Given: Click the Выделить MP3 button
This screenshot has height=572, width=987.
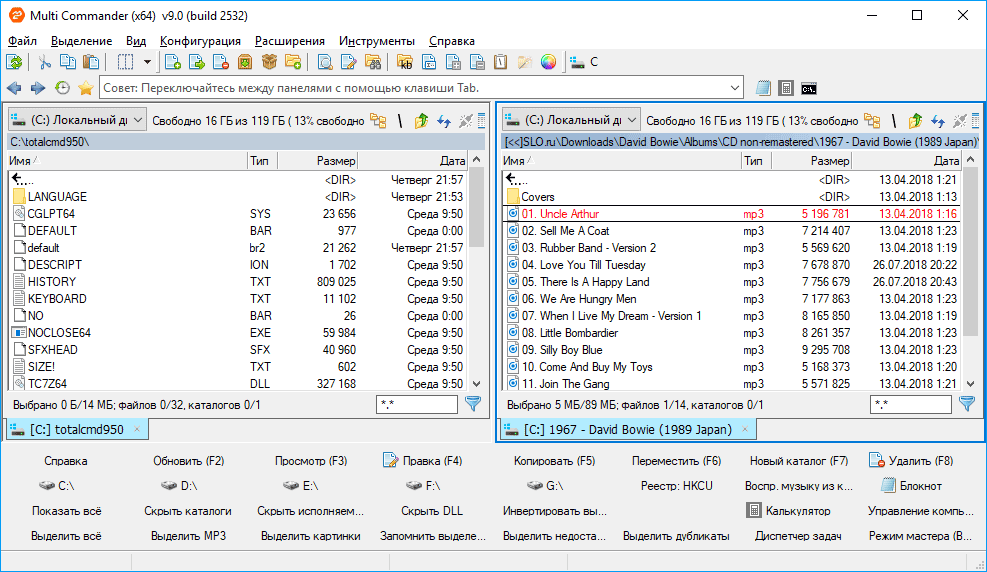Looking at the screenshot, I should [x=188, y=536].
